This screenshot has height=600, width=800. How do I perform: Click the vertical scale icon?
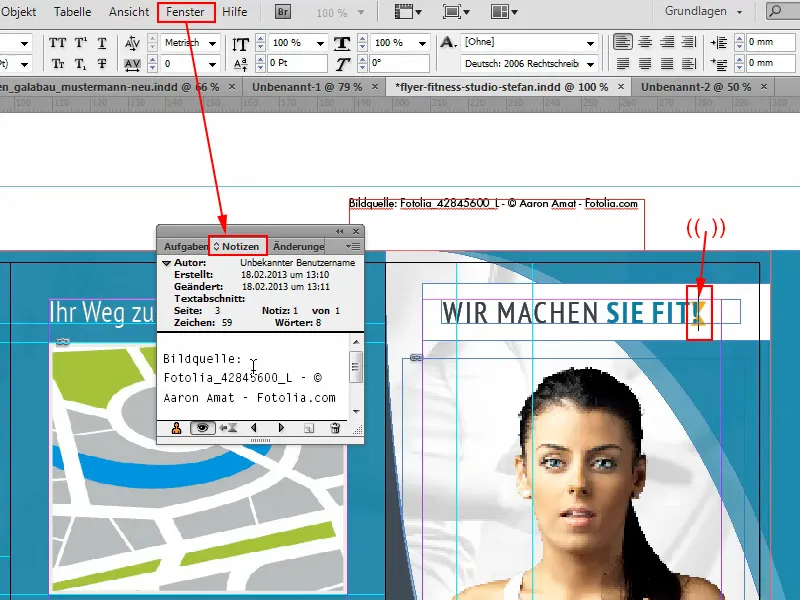click(240, 43)
